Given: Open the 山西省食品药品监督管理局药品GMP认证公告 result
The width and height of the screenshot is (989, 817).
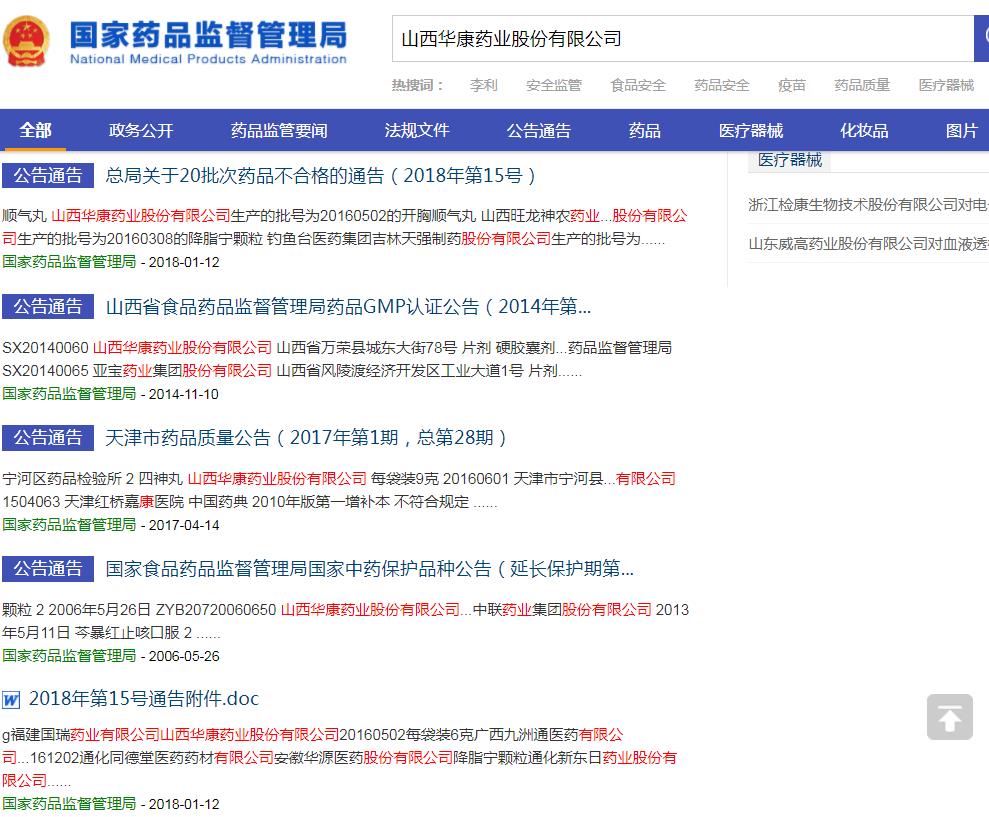Looking at the screenshot, I should pyautogui.click(x=348, y=307).
